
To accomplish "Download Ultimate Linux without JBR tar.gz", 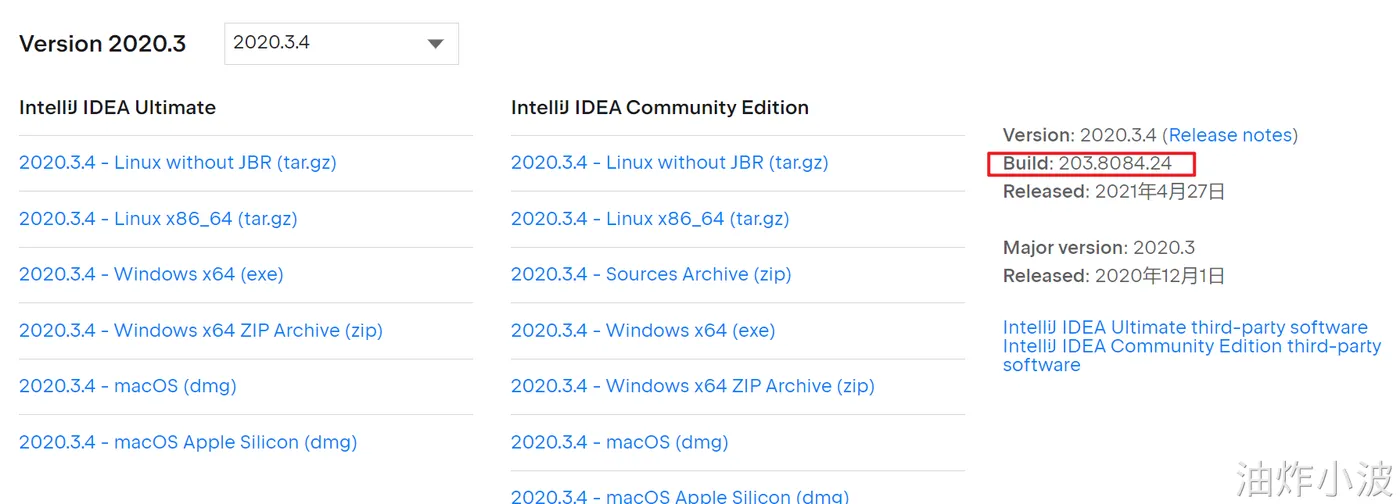I will click(178, 163).
